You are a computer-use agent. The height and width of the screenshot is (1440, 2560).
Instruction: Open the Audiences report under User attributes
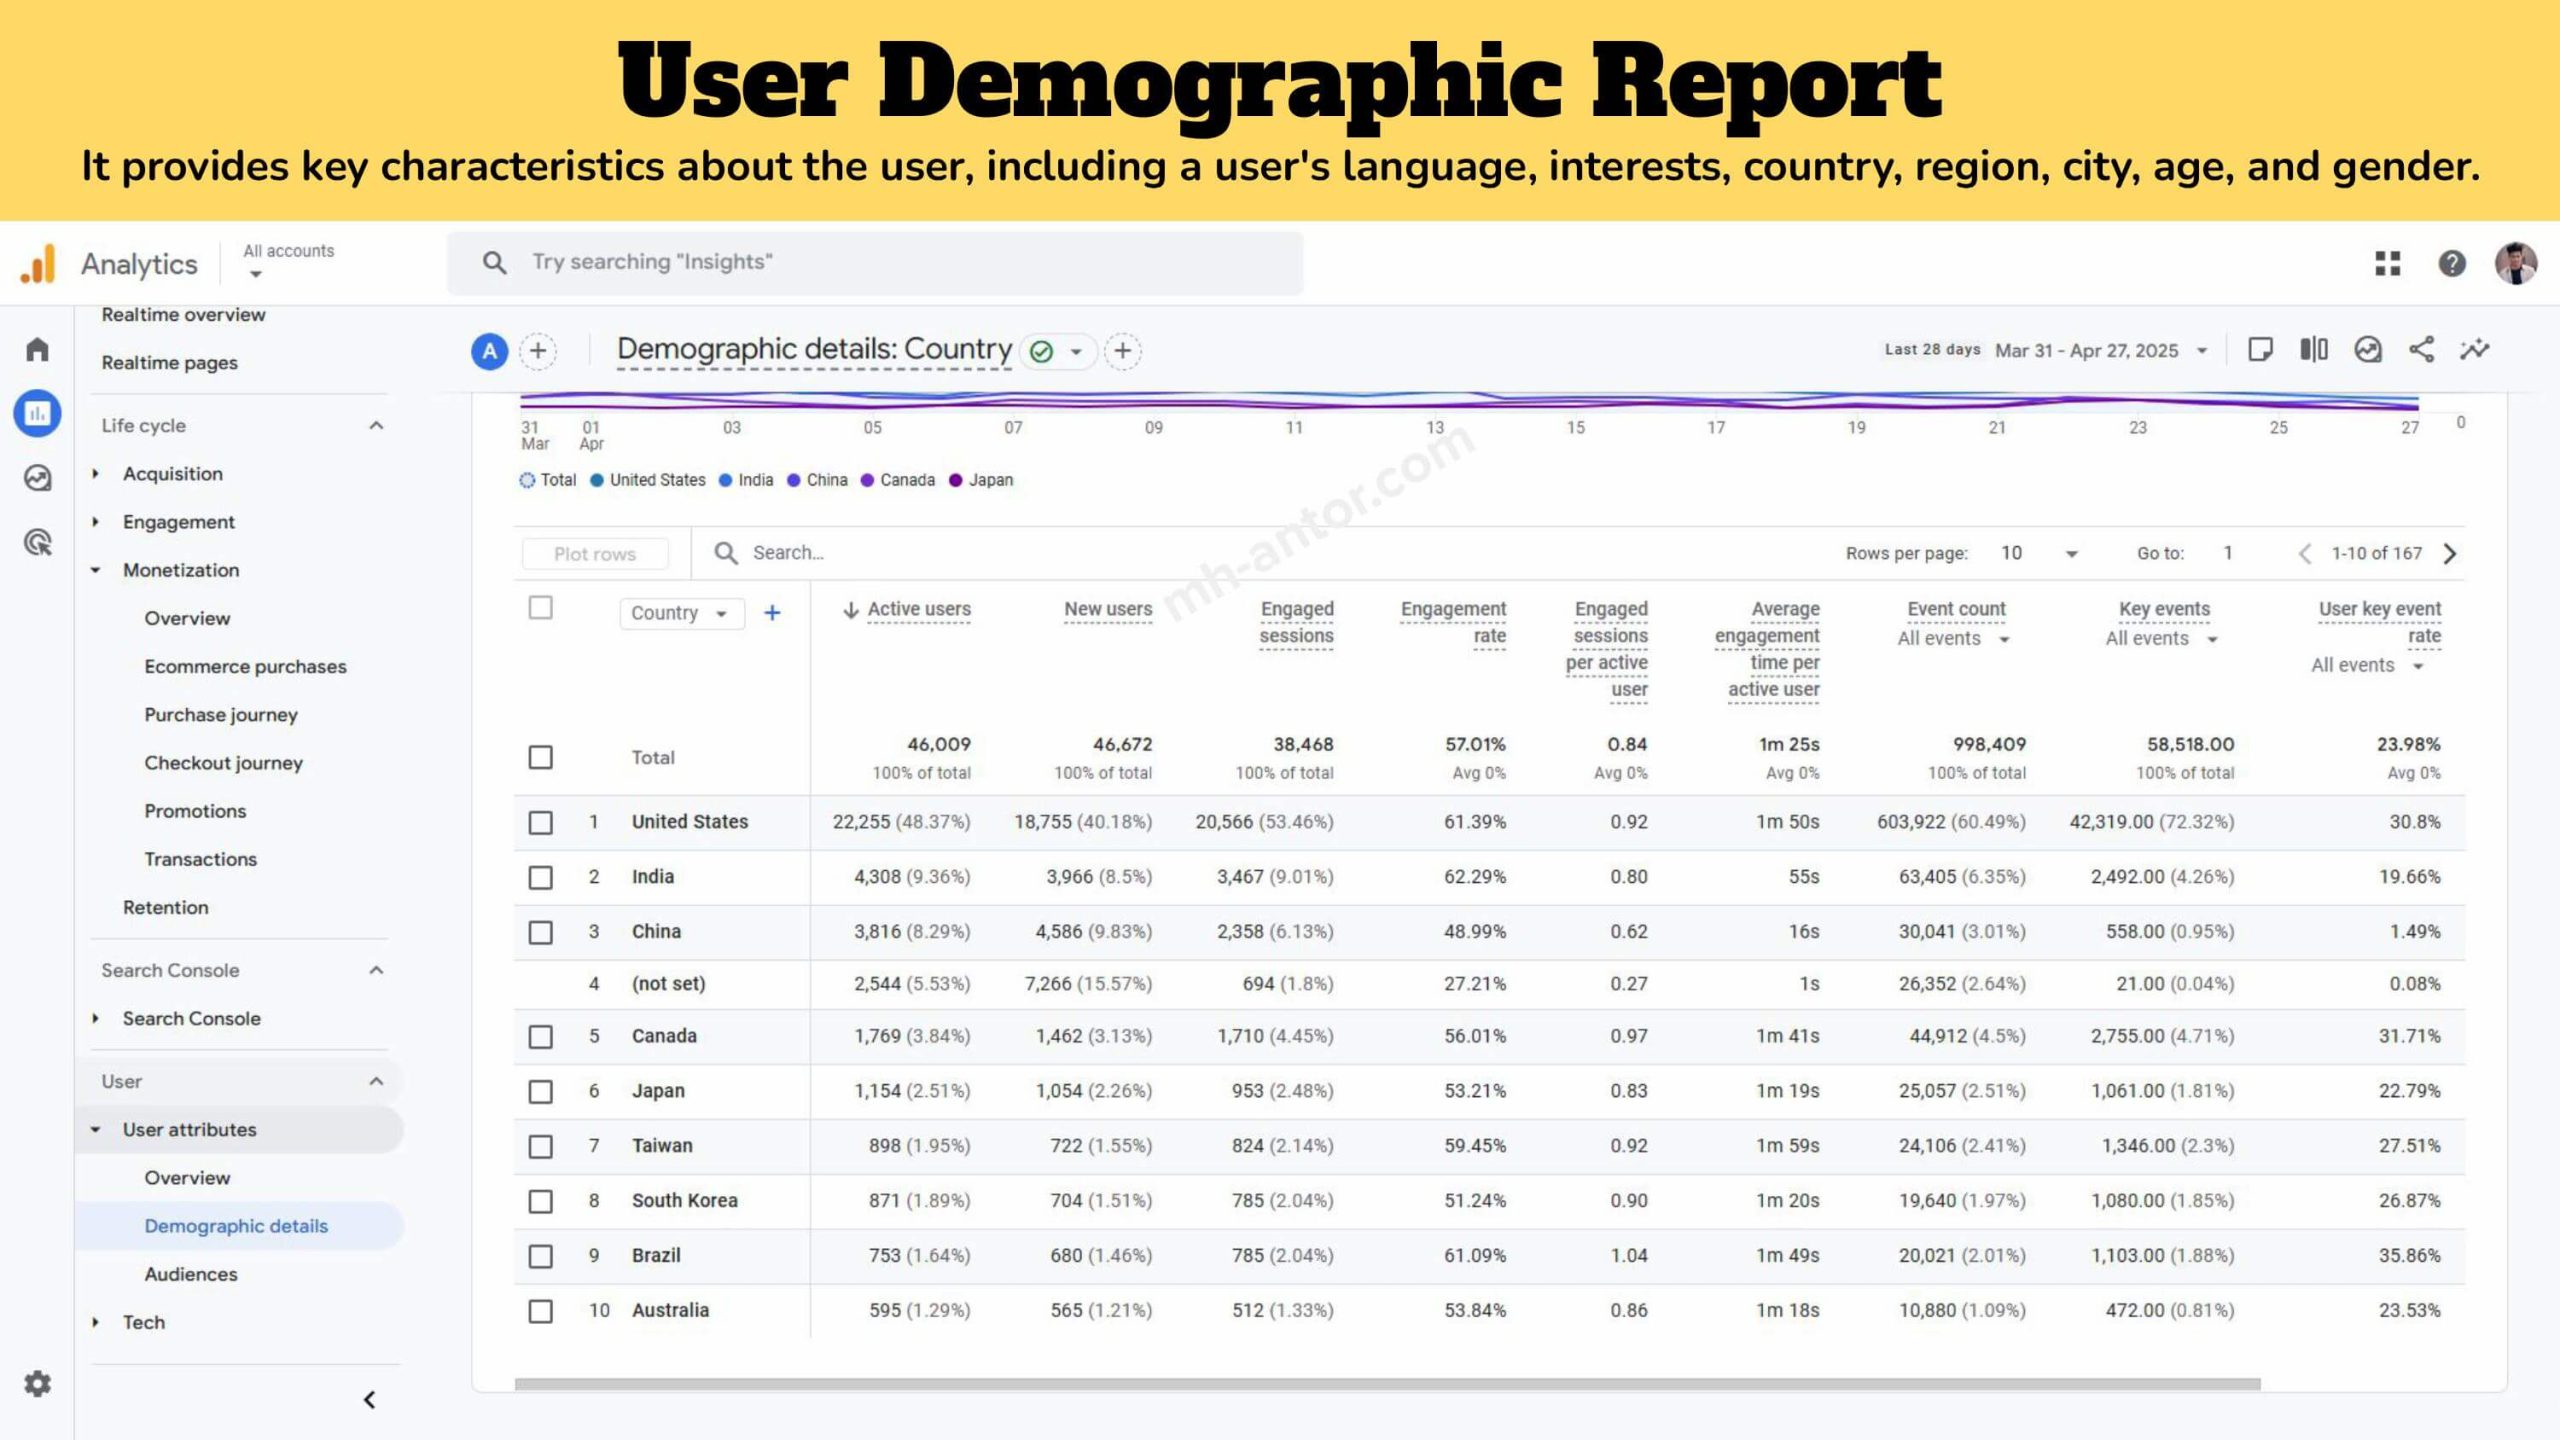coord(191,1274)
